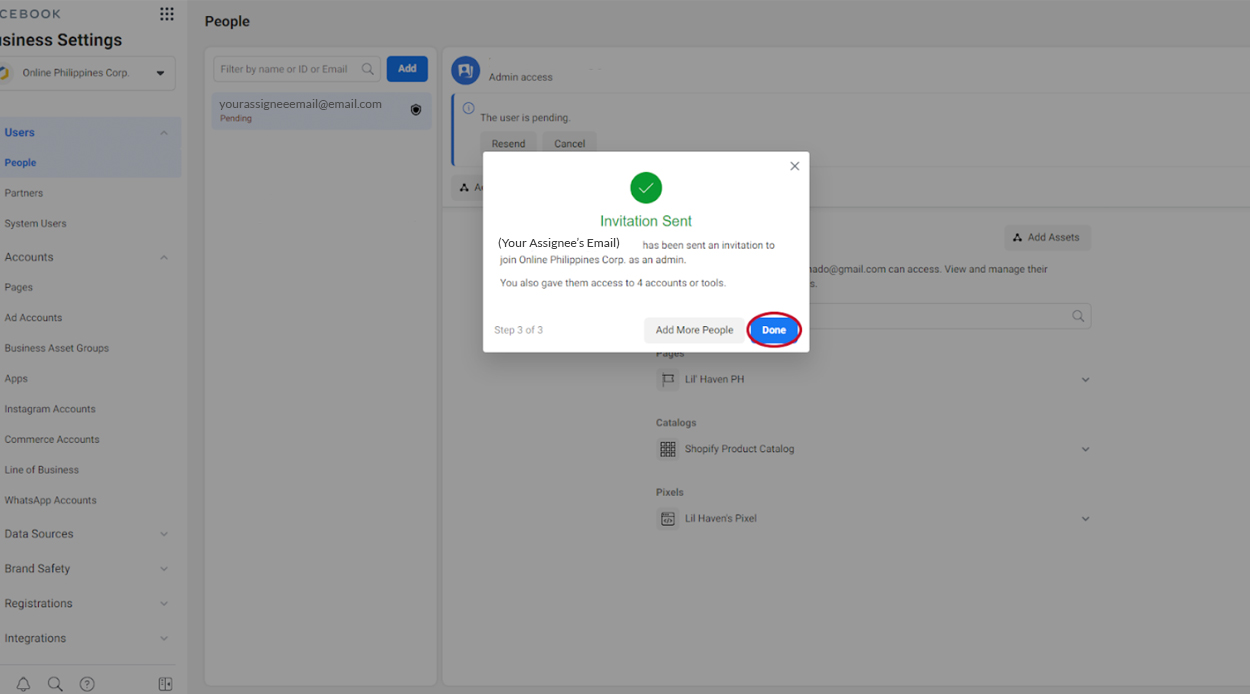Viewport: 1250px width, 694px height.
Task: Expand the Integrations section
Action: click(x=164, y=639)
